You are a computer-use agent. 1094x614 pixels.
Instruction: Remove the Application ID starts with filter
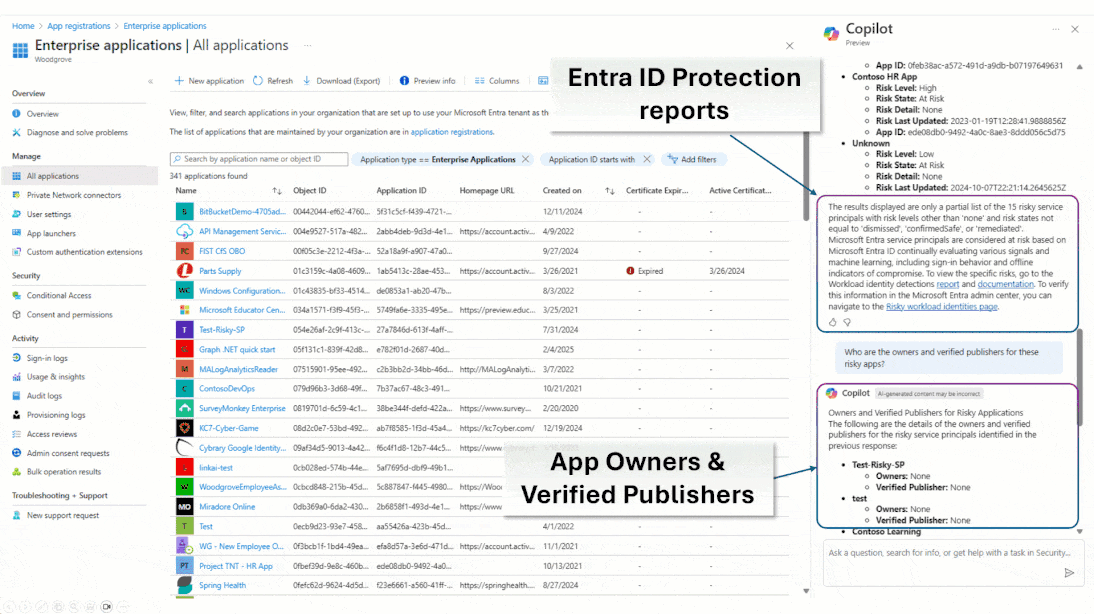(647, 159)
